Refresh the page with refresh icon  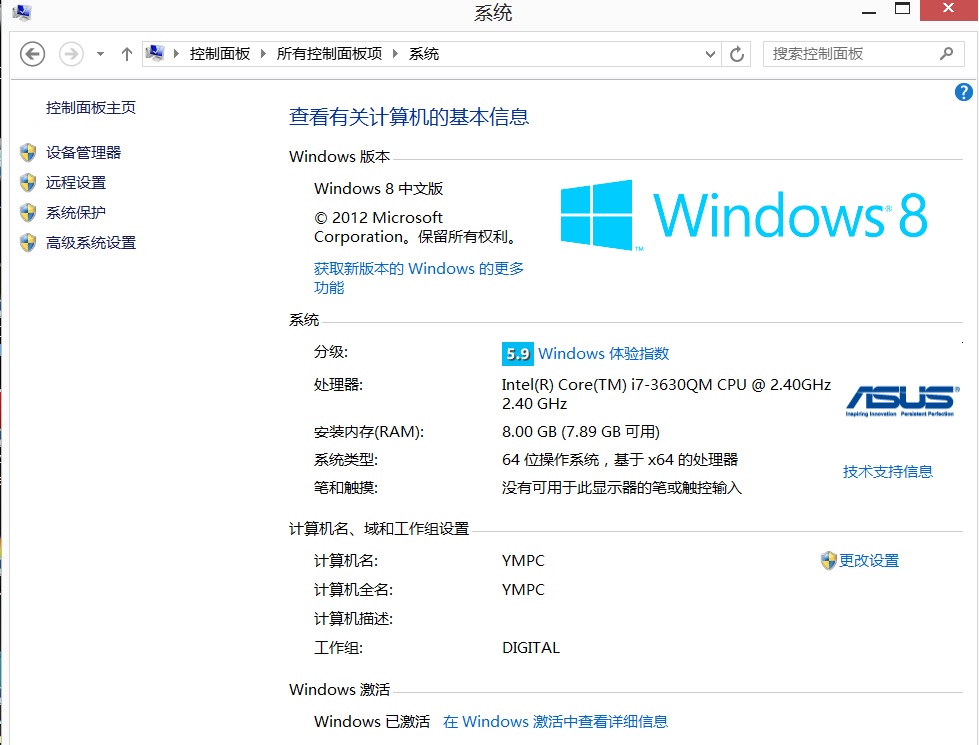(x=737, y=54)
